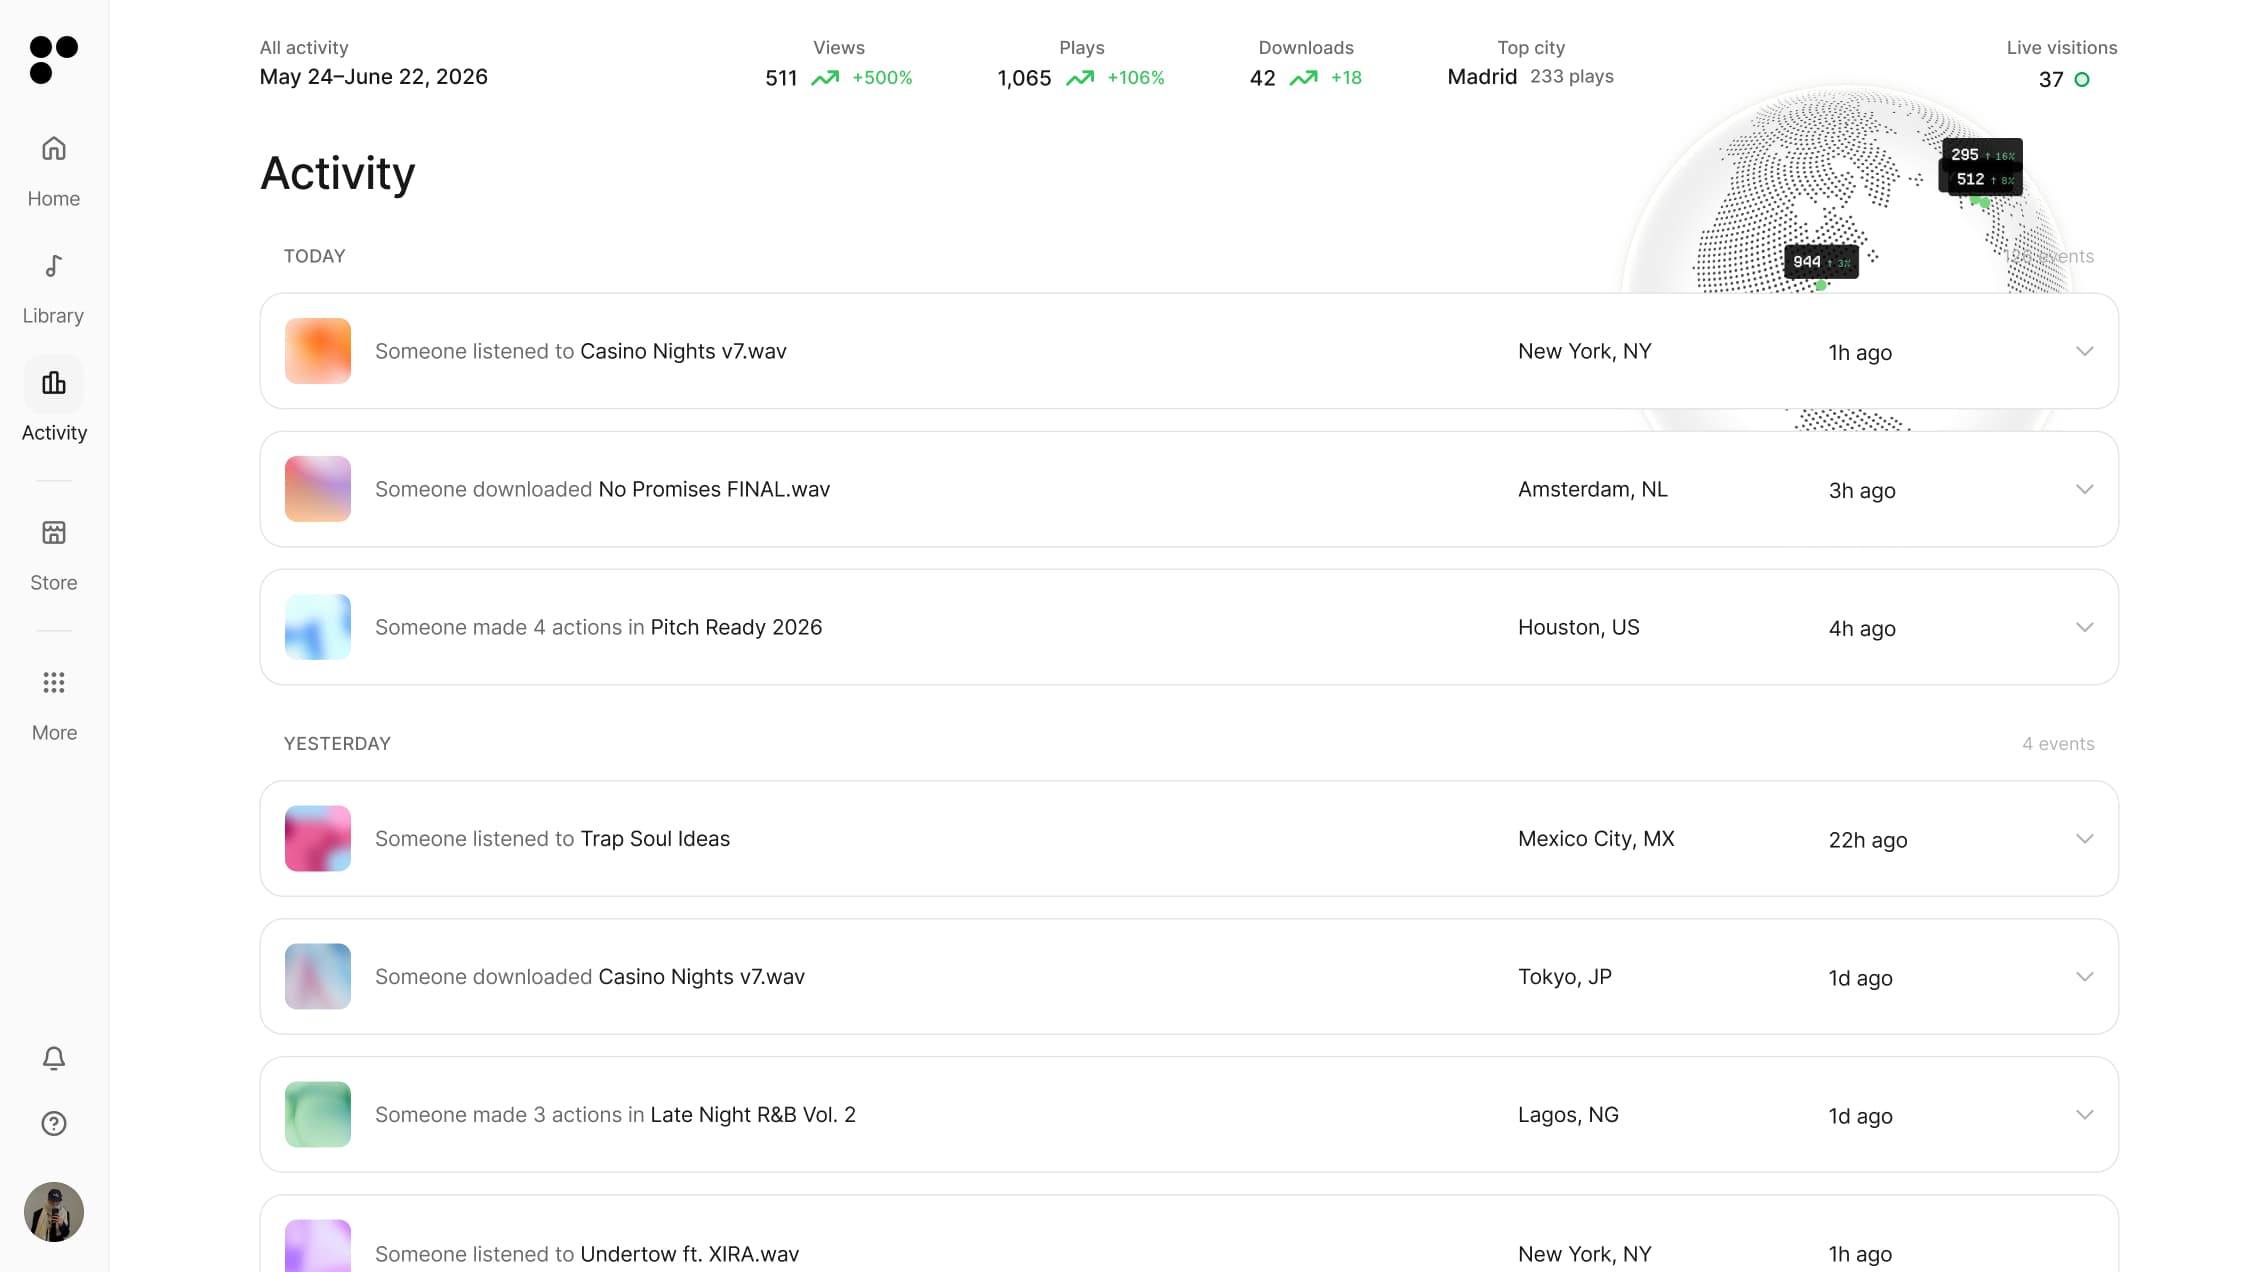Open Trap Soul Ideas link
Image resolution: width=2268 pixels, height=1272 pixels.
[655, 838]
